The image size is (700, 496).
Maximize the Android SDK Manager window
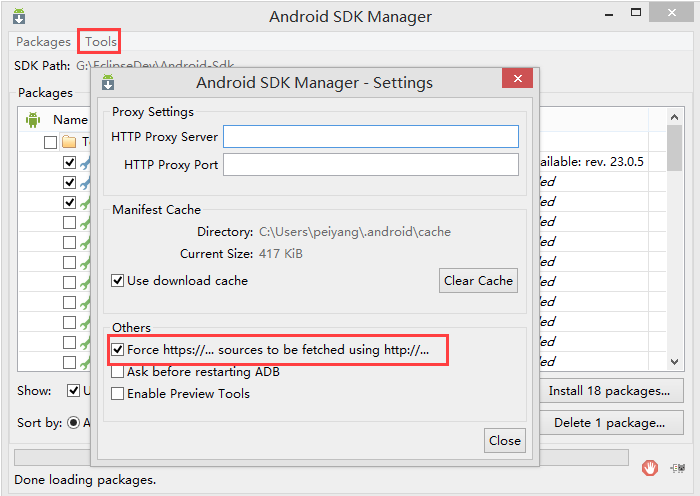pos(636,13)
